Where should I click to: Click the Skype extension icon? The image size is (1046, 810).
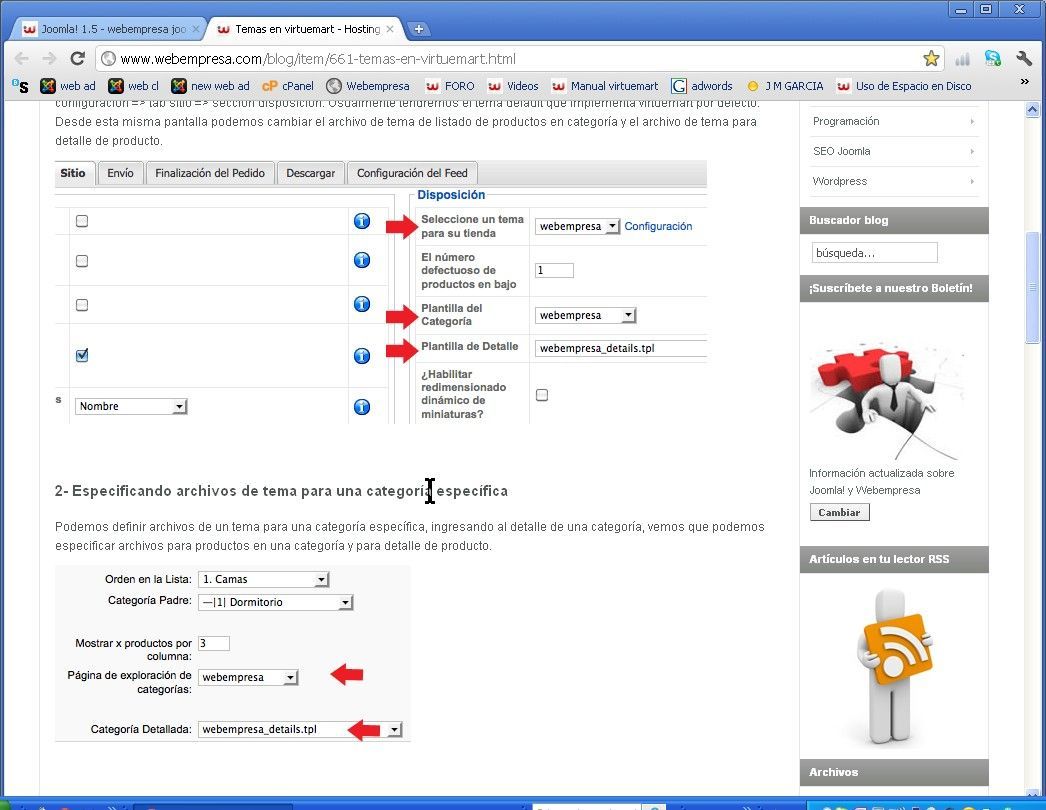coord(993,59)
